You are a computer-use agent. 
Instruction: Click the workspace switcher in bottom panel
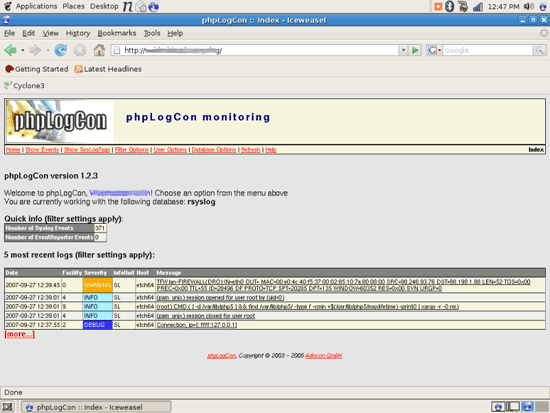(519, 407)
